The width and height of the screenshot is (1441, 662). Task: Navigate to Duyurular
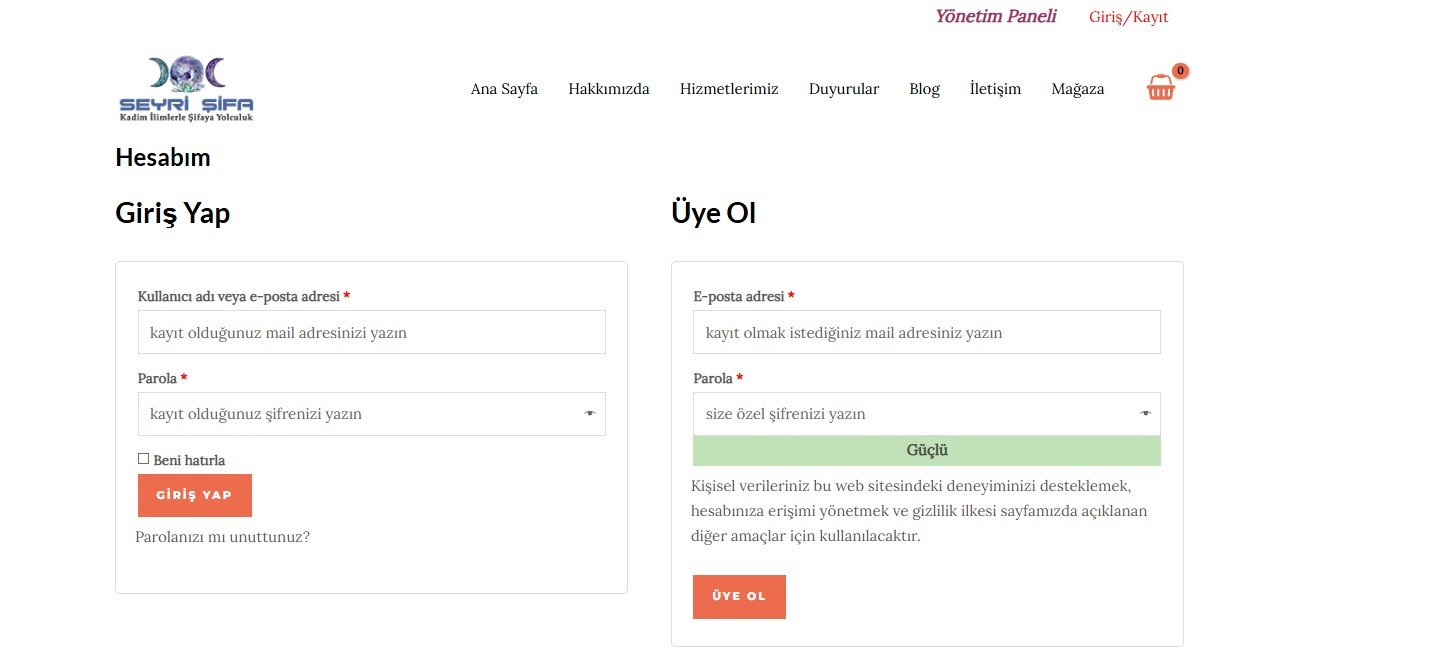point(843,89)
